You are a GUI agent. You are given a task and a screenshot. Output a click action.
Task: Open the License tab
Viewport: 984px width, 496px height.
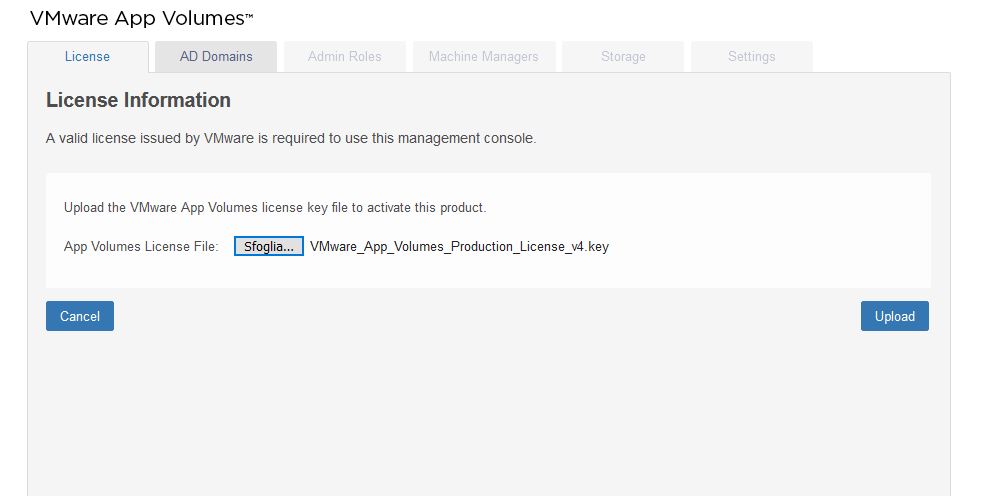88,57
